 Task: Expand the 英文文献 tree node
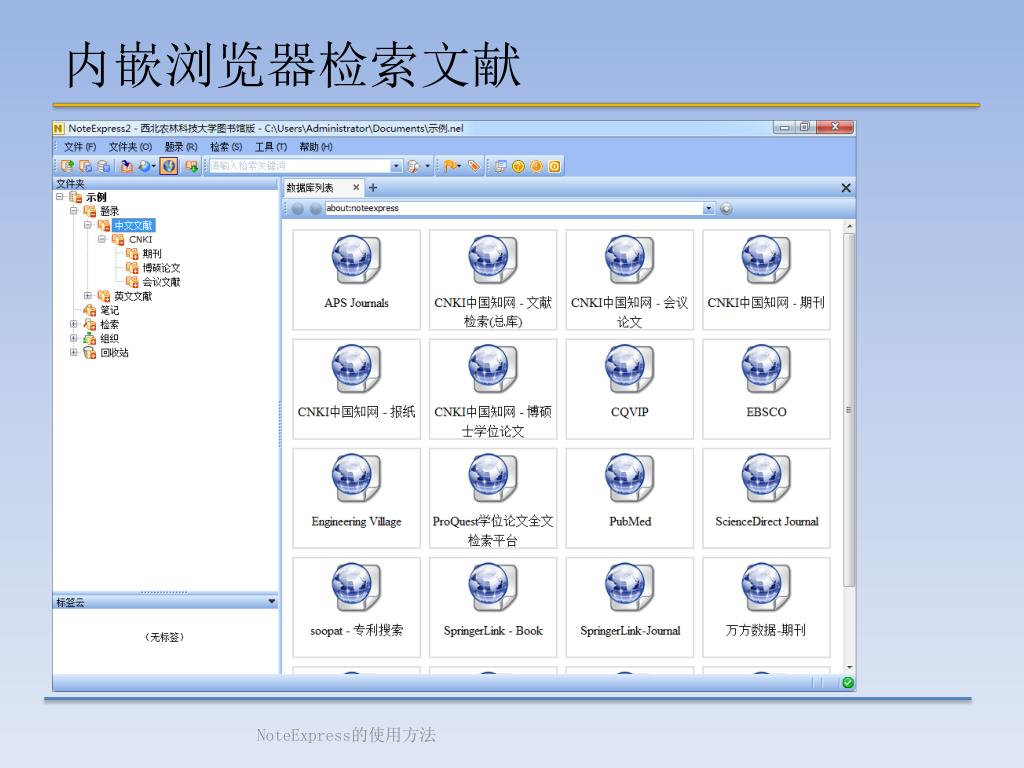(x=88, y=296)
